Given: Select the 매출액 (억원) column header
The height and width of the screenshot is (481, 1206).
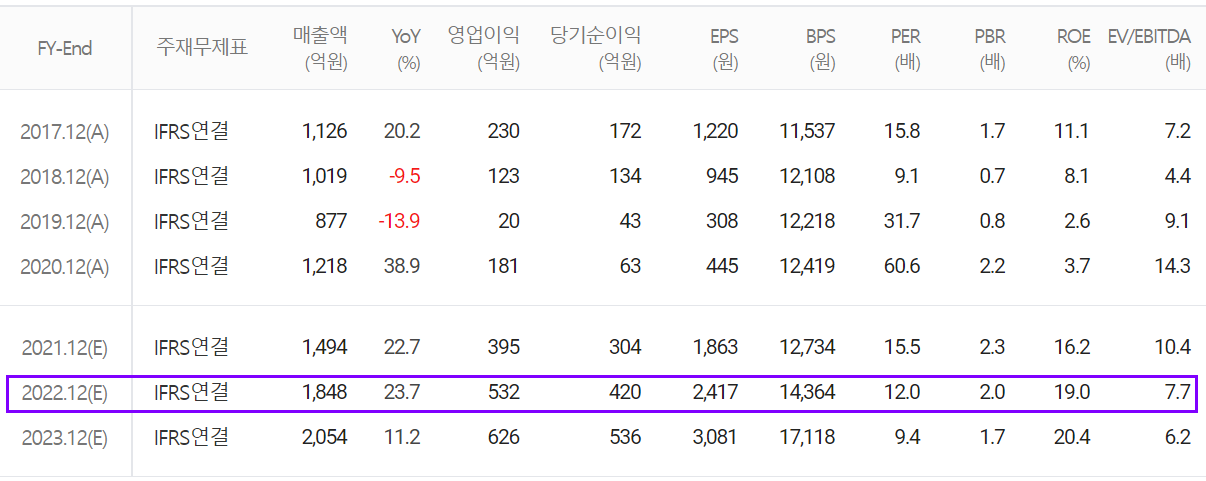Looking at the screenshot, I should pyautogui.click(x=320, y=49).
